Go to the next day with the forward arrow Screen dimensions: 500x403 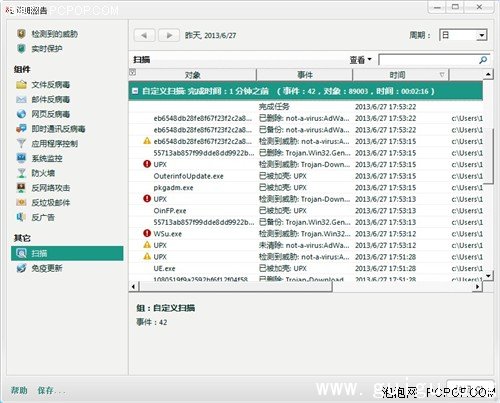169,35
